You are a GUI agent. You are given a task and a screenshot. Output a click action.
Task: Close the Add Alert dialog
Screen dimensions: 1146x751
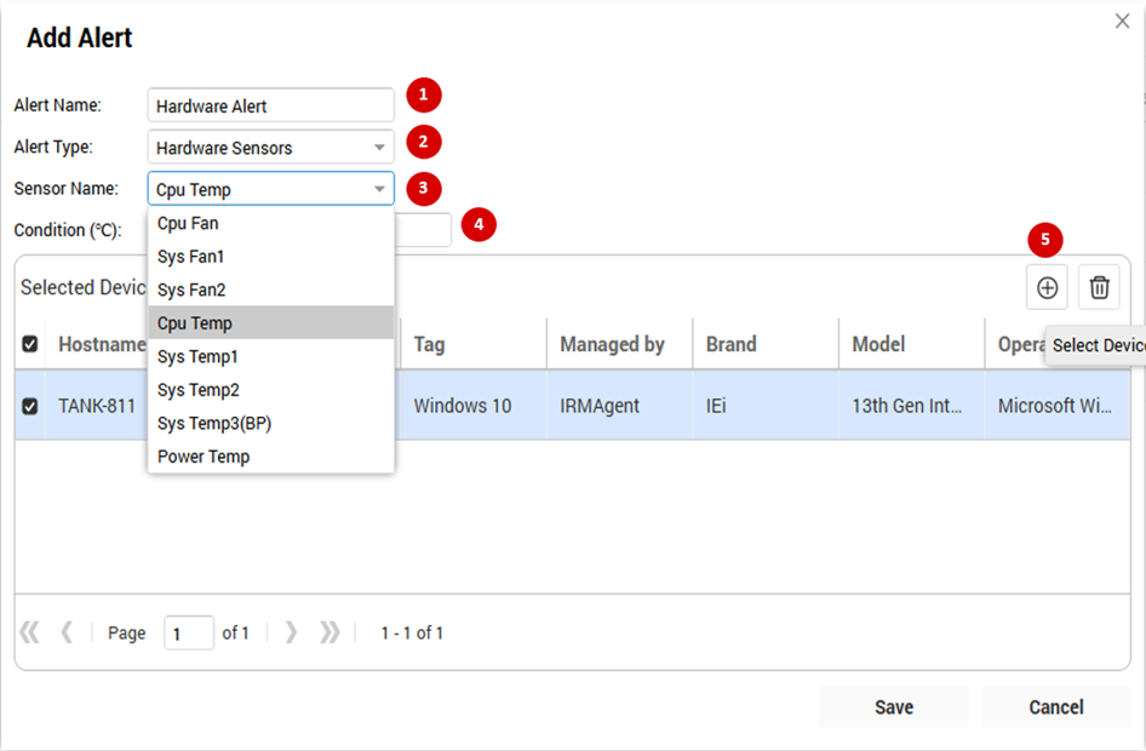point(1123,21)
